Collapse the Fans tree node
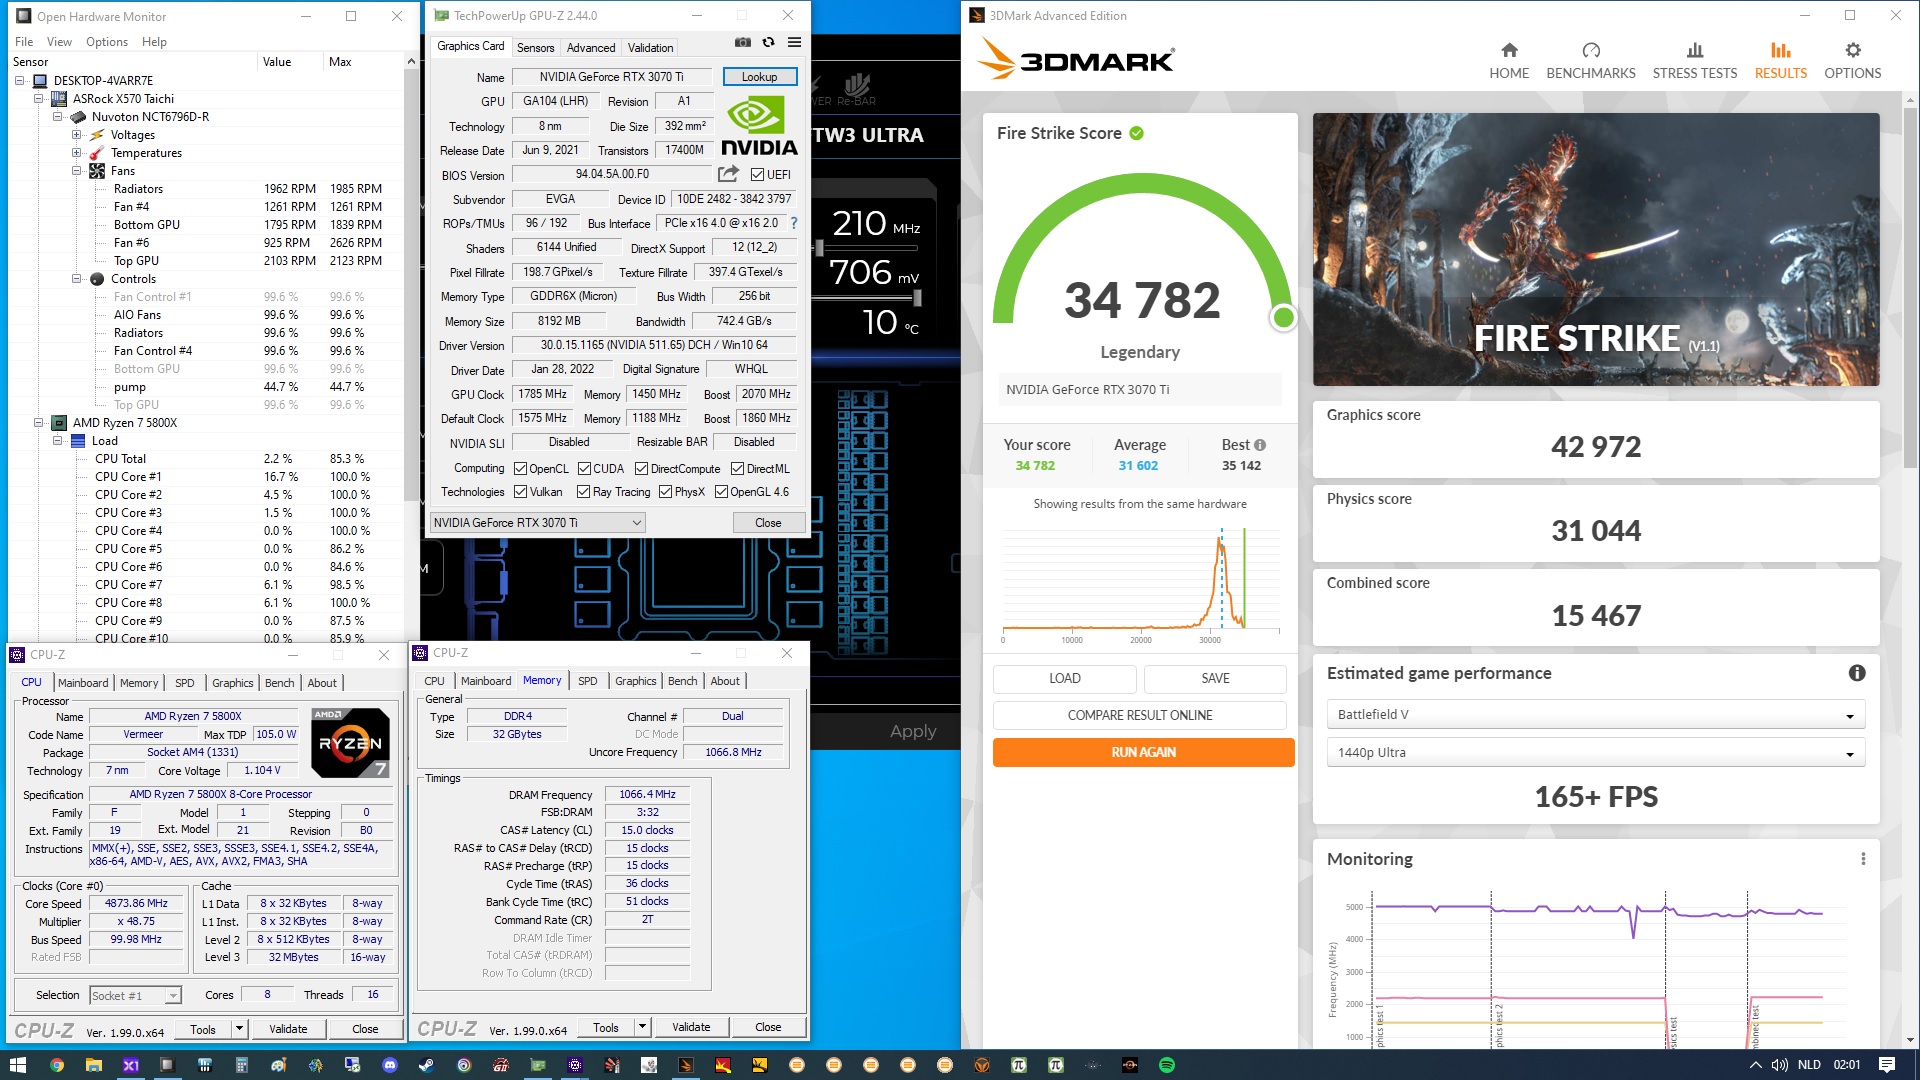Screen dimensions: 1920x1080 [76, 171]
